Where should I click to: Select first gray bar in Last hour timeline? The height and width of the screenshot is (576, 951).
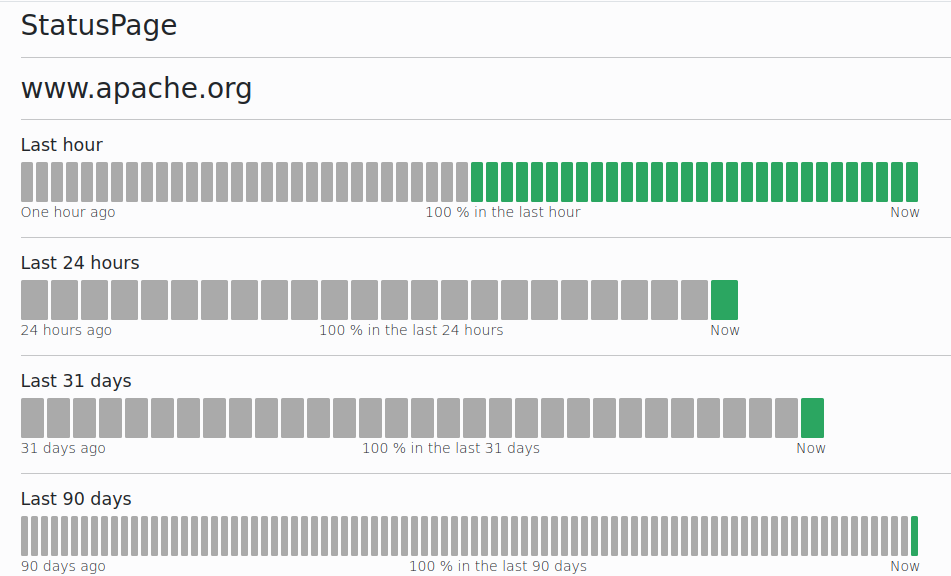(27, 182)
